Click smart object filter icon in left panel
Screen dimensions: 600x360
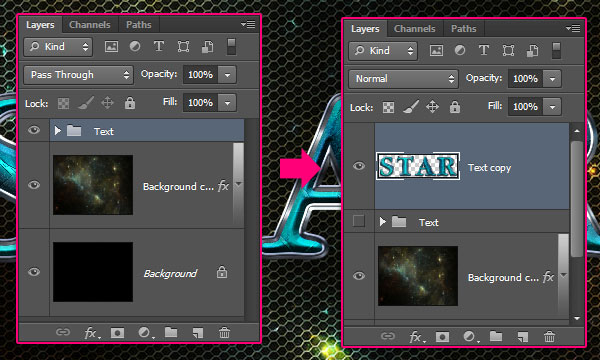coord(207,47)
